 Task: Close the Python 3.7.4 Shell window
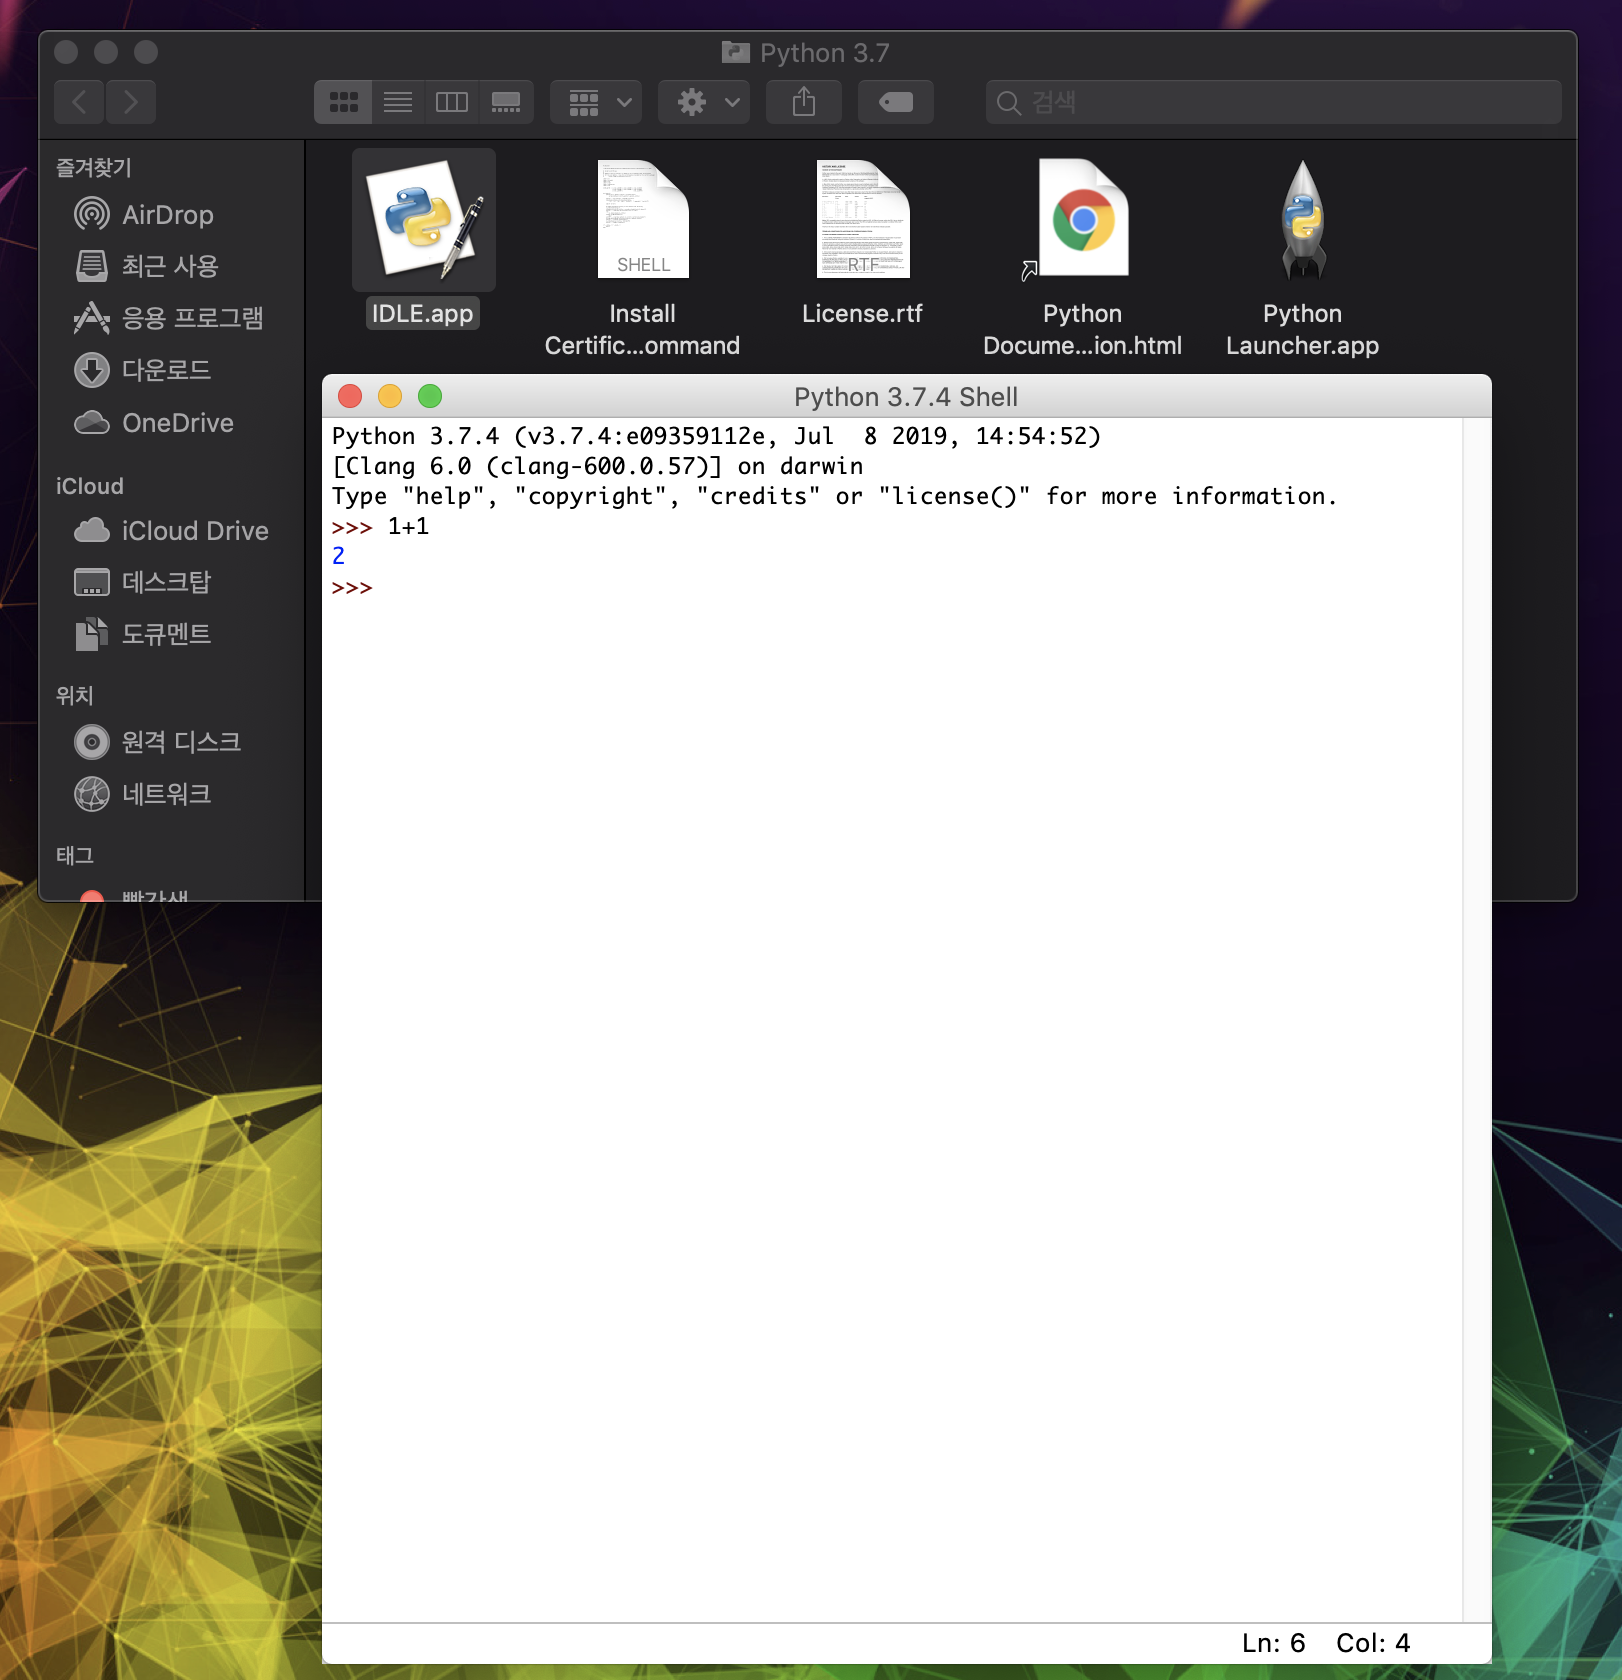point(350,396)
